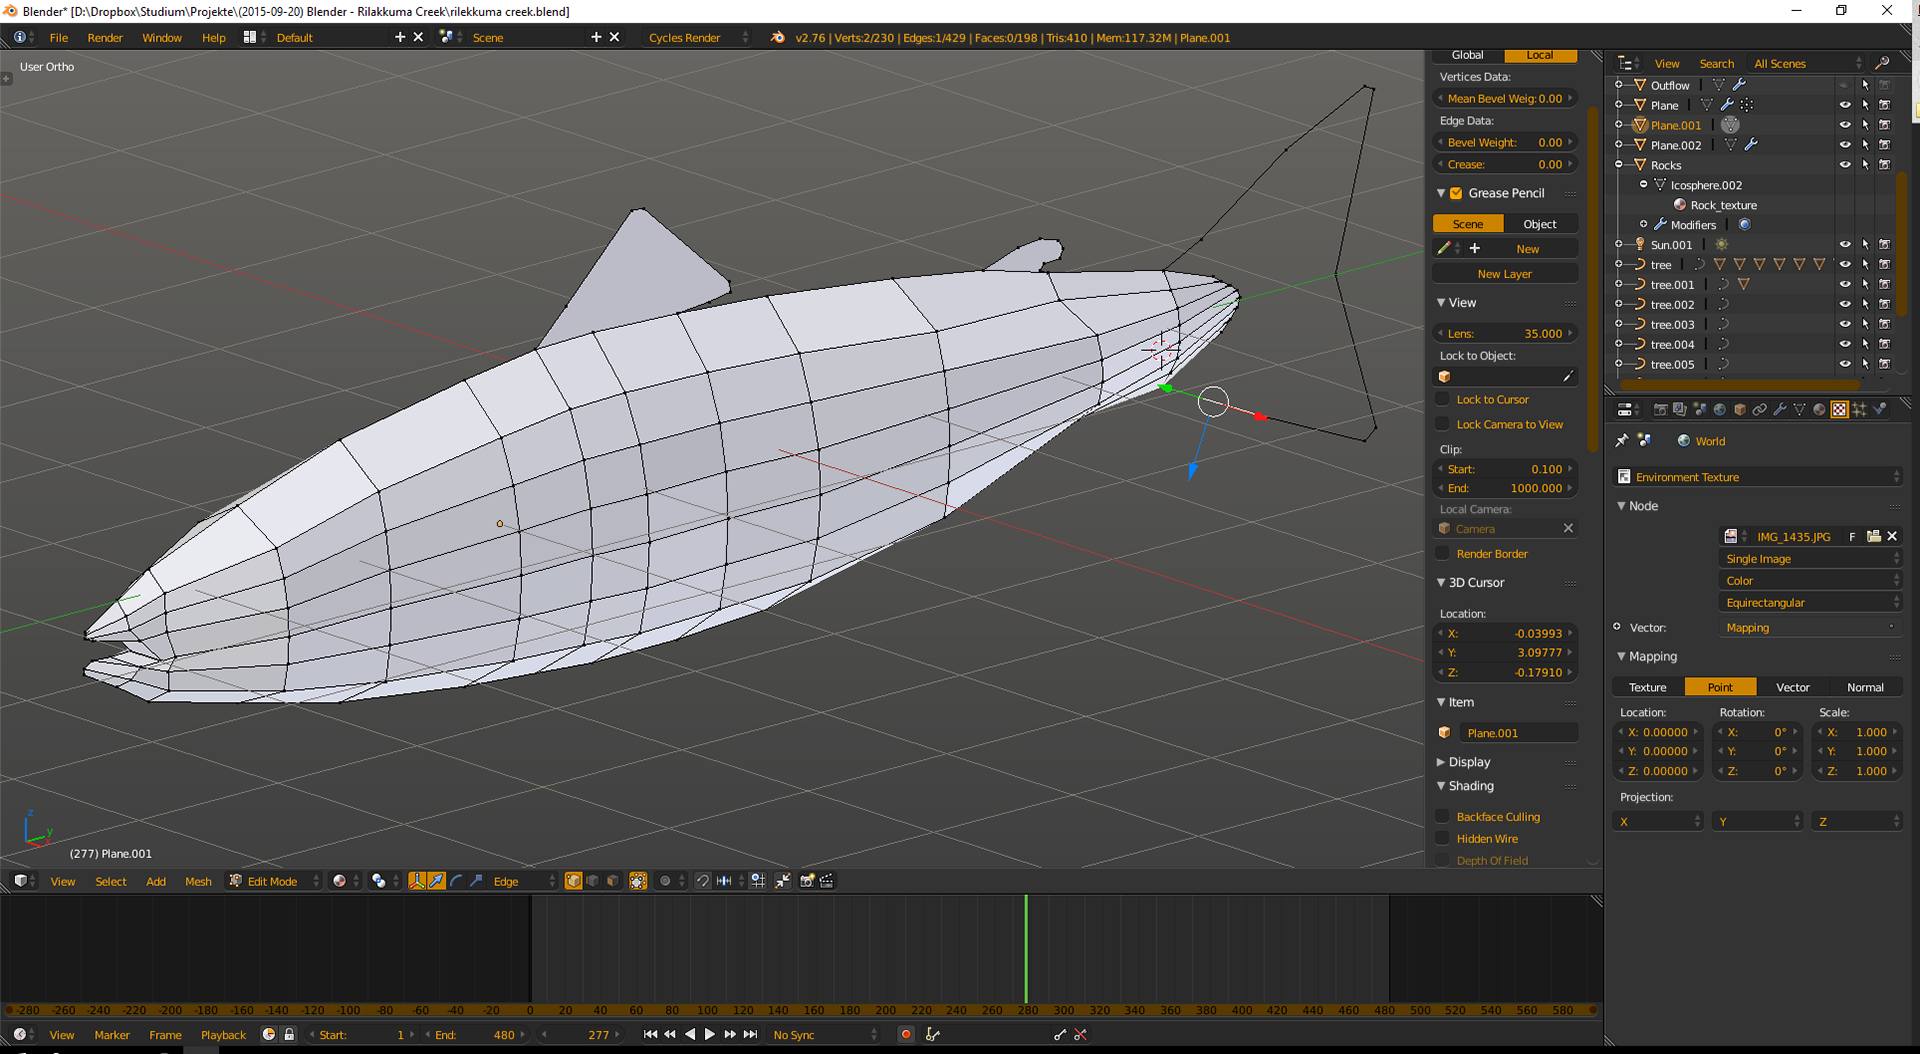The width and height of the screenshot is (1920, 1054).
Task: Toggle visibility eye for Sun.001
Action: (x=1845, y=244)
